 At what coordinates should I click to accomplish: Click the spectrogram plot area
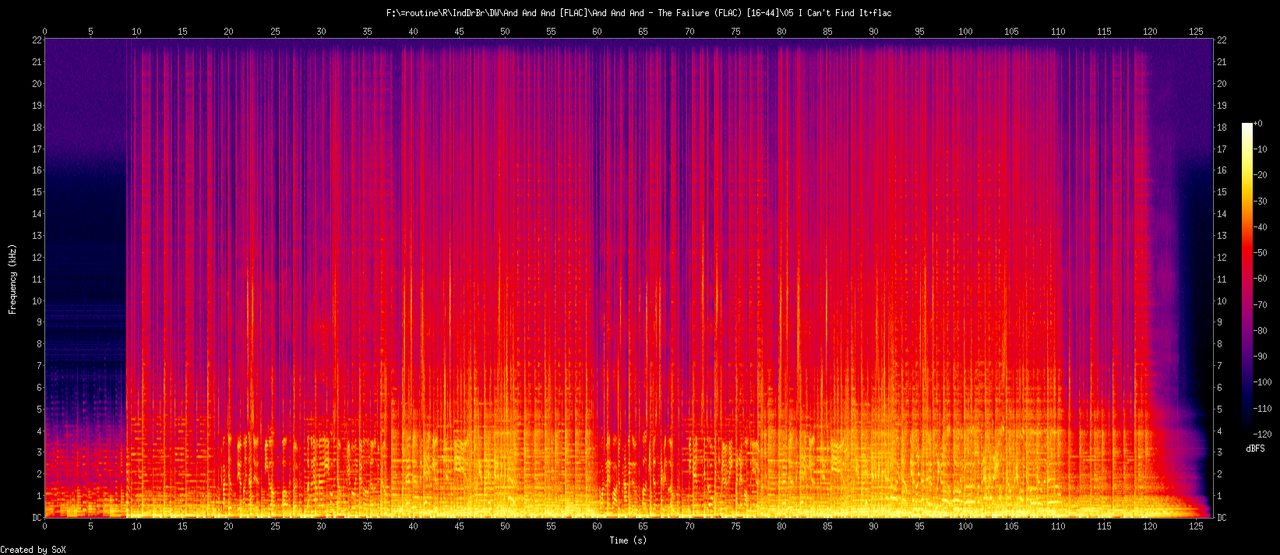coord(628,279)
